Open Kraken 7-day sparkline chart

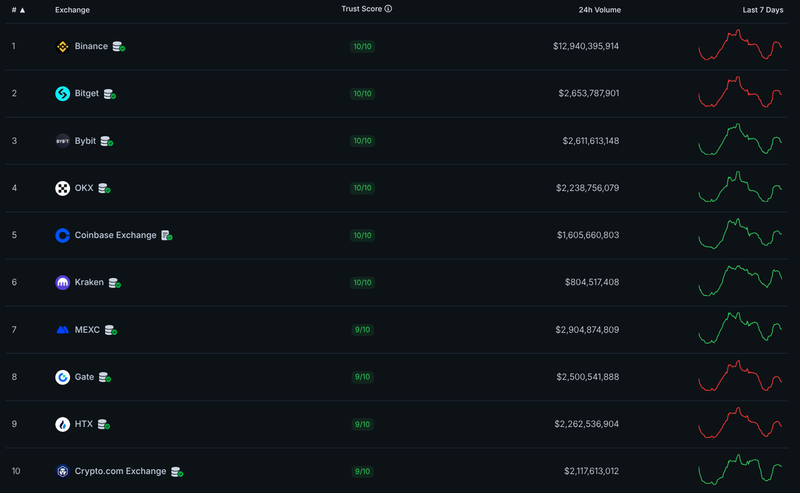(740, 281)
